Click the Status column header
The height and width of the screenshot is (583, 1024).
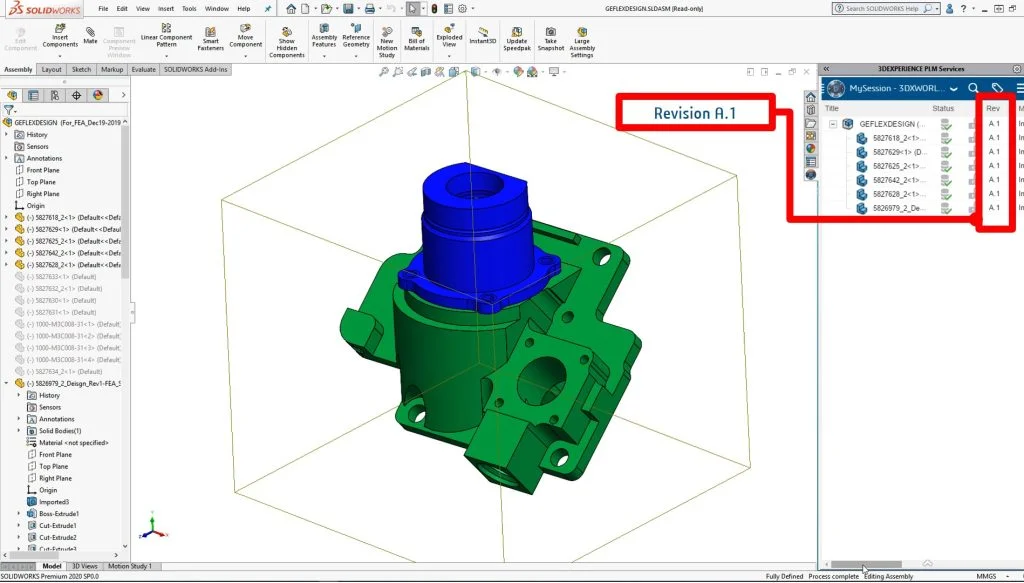(x=943, y=108)
